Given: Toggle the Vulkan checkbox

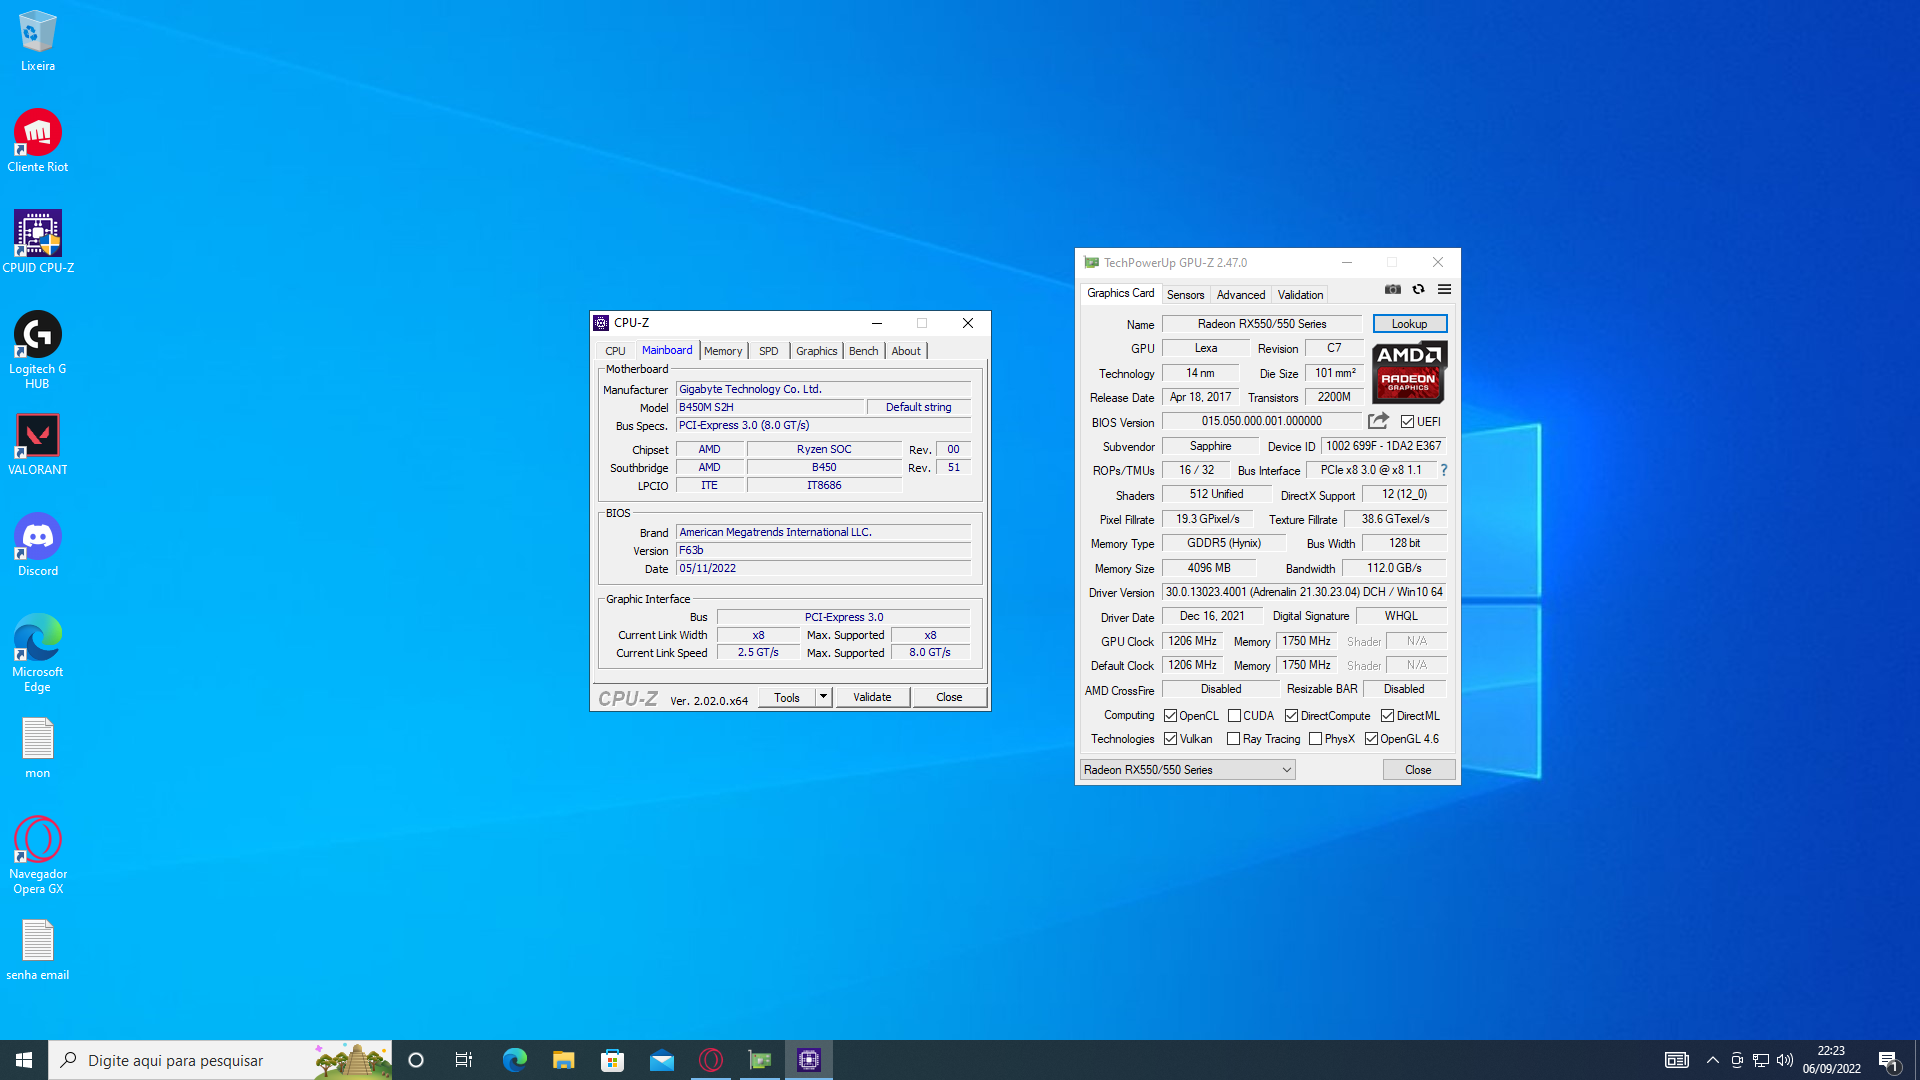Looking at the screenshot, I should 1170,739.
